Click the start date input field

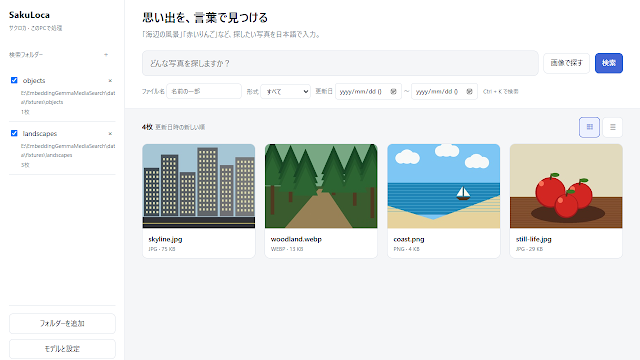pyautogui.click(x=368, y=91)
